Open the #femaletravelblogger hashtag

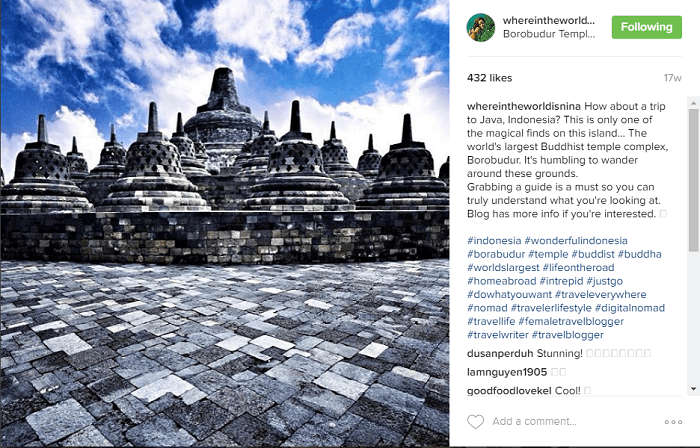571,321
